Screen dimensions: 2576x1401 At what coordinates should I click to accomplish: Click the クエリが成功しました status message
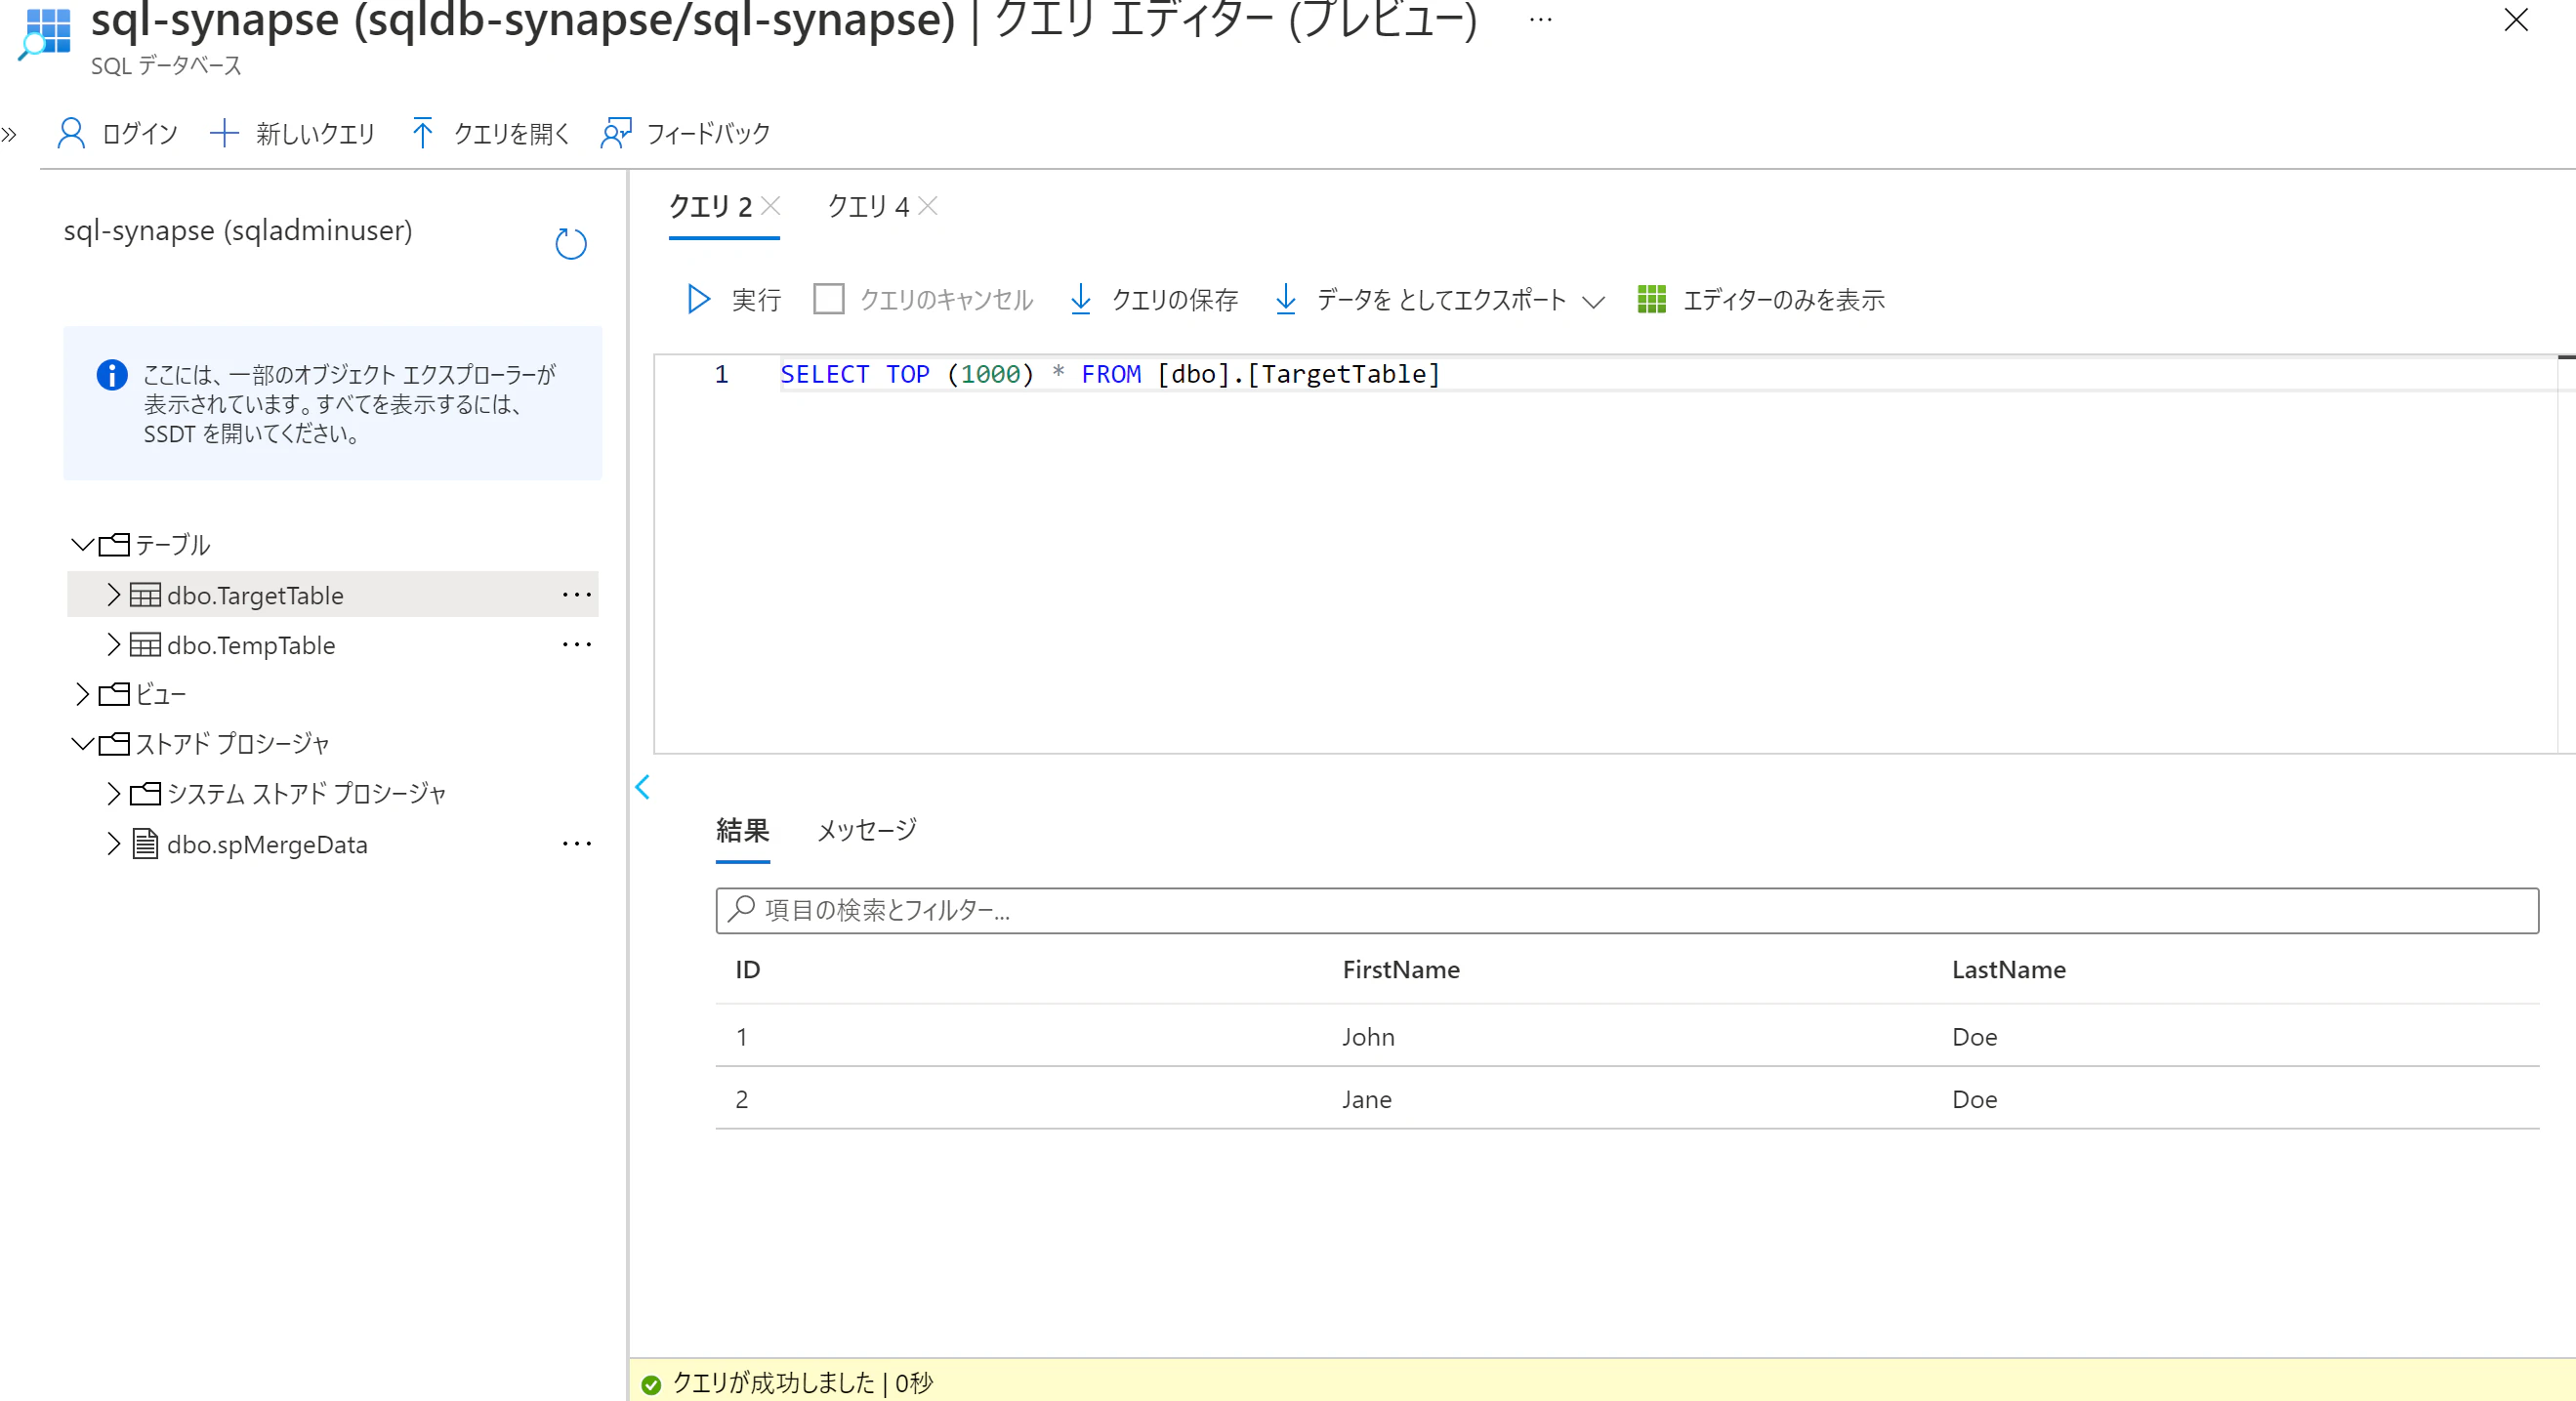(803, 1383)
